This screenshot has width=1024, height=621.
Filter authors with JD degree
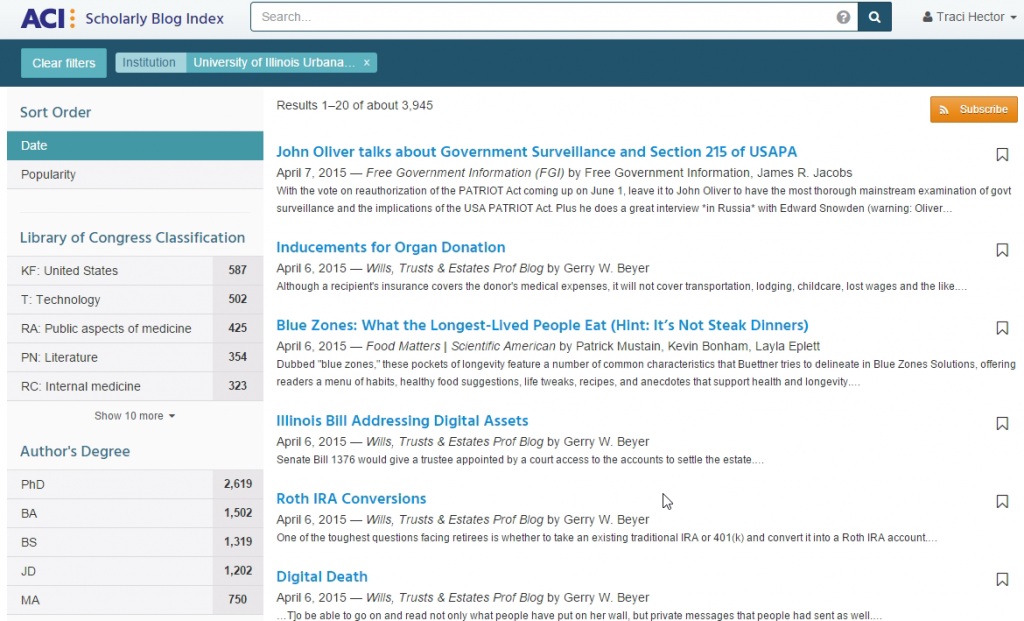point(135,571)
